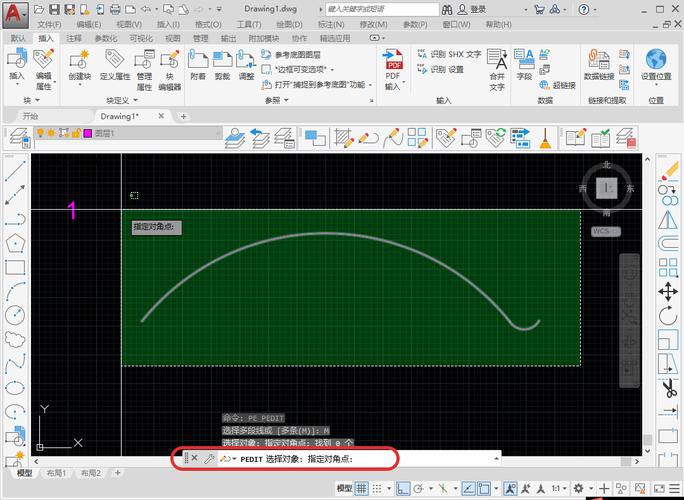
Task: Select the Line tool in left toolbar
Action: 14,170
